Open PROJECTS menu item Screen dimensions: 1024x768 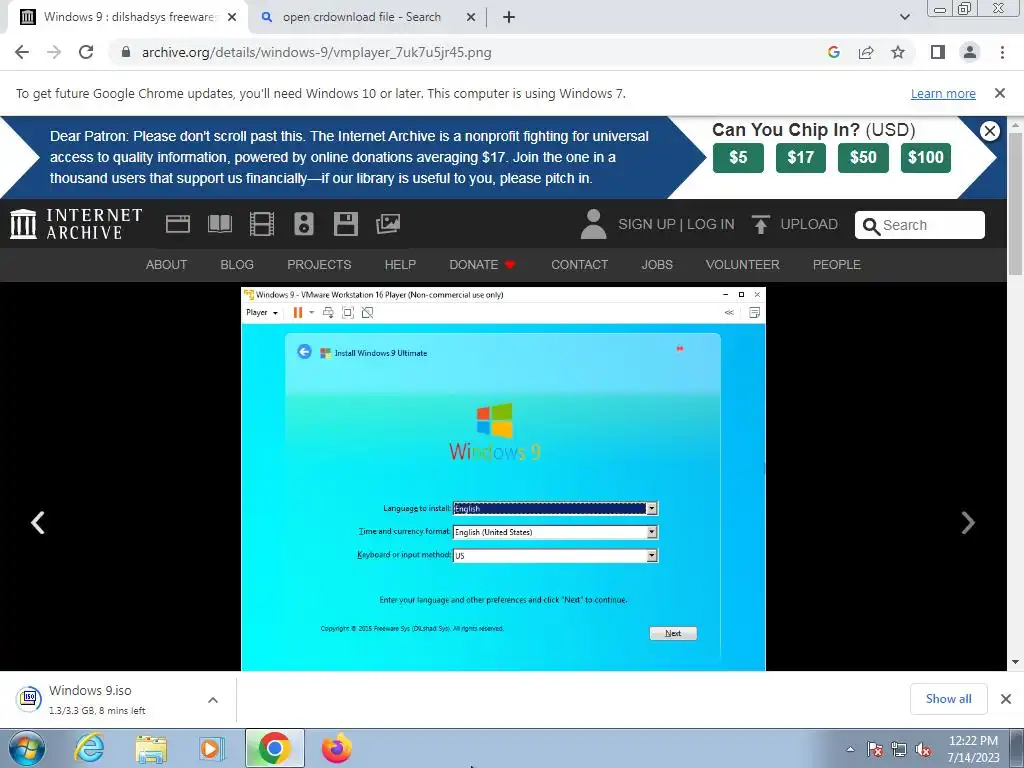point(319,264)
